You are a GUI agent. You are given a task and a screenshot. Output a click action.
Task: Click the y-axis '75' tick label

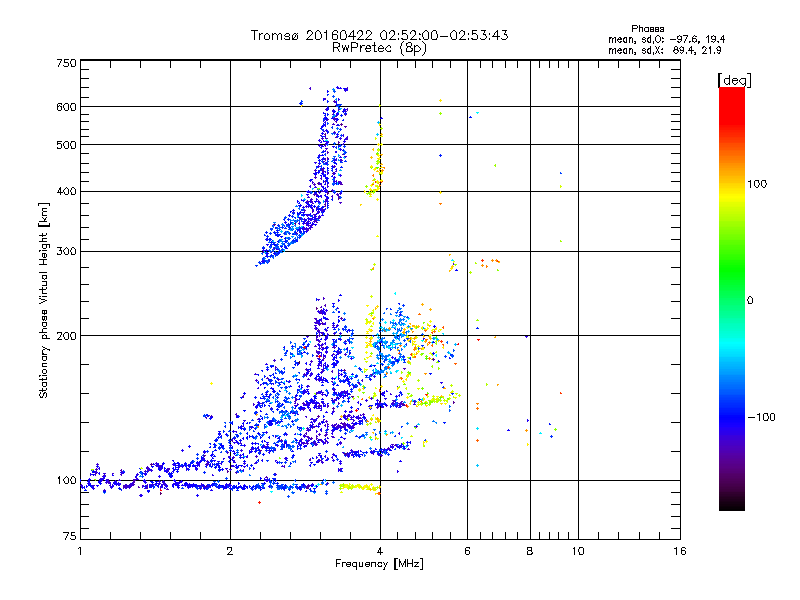tap(70, 536)
